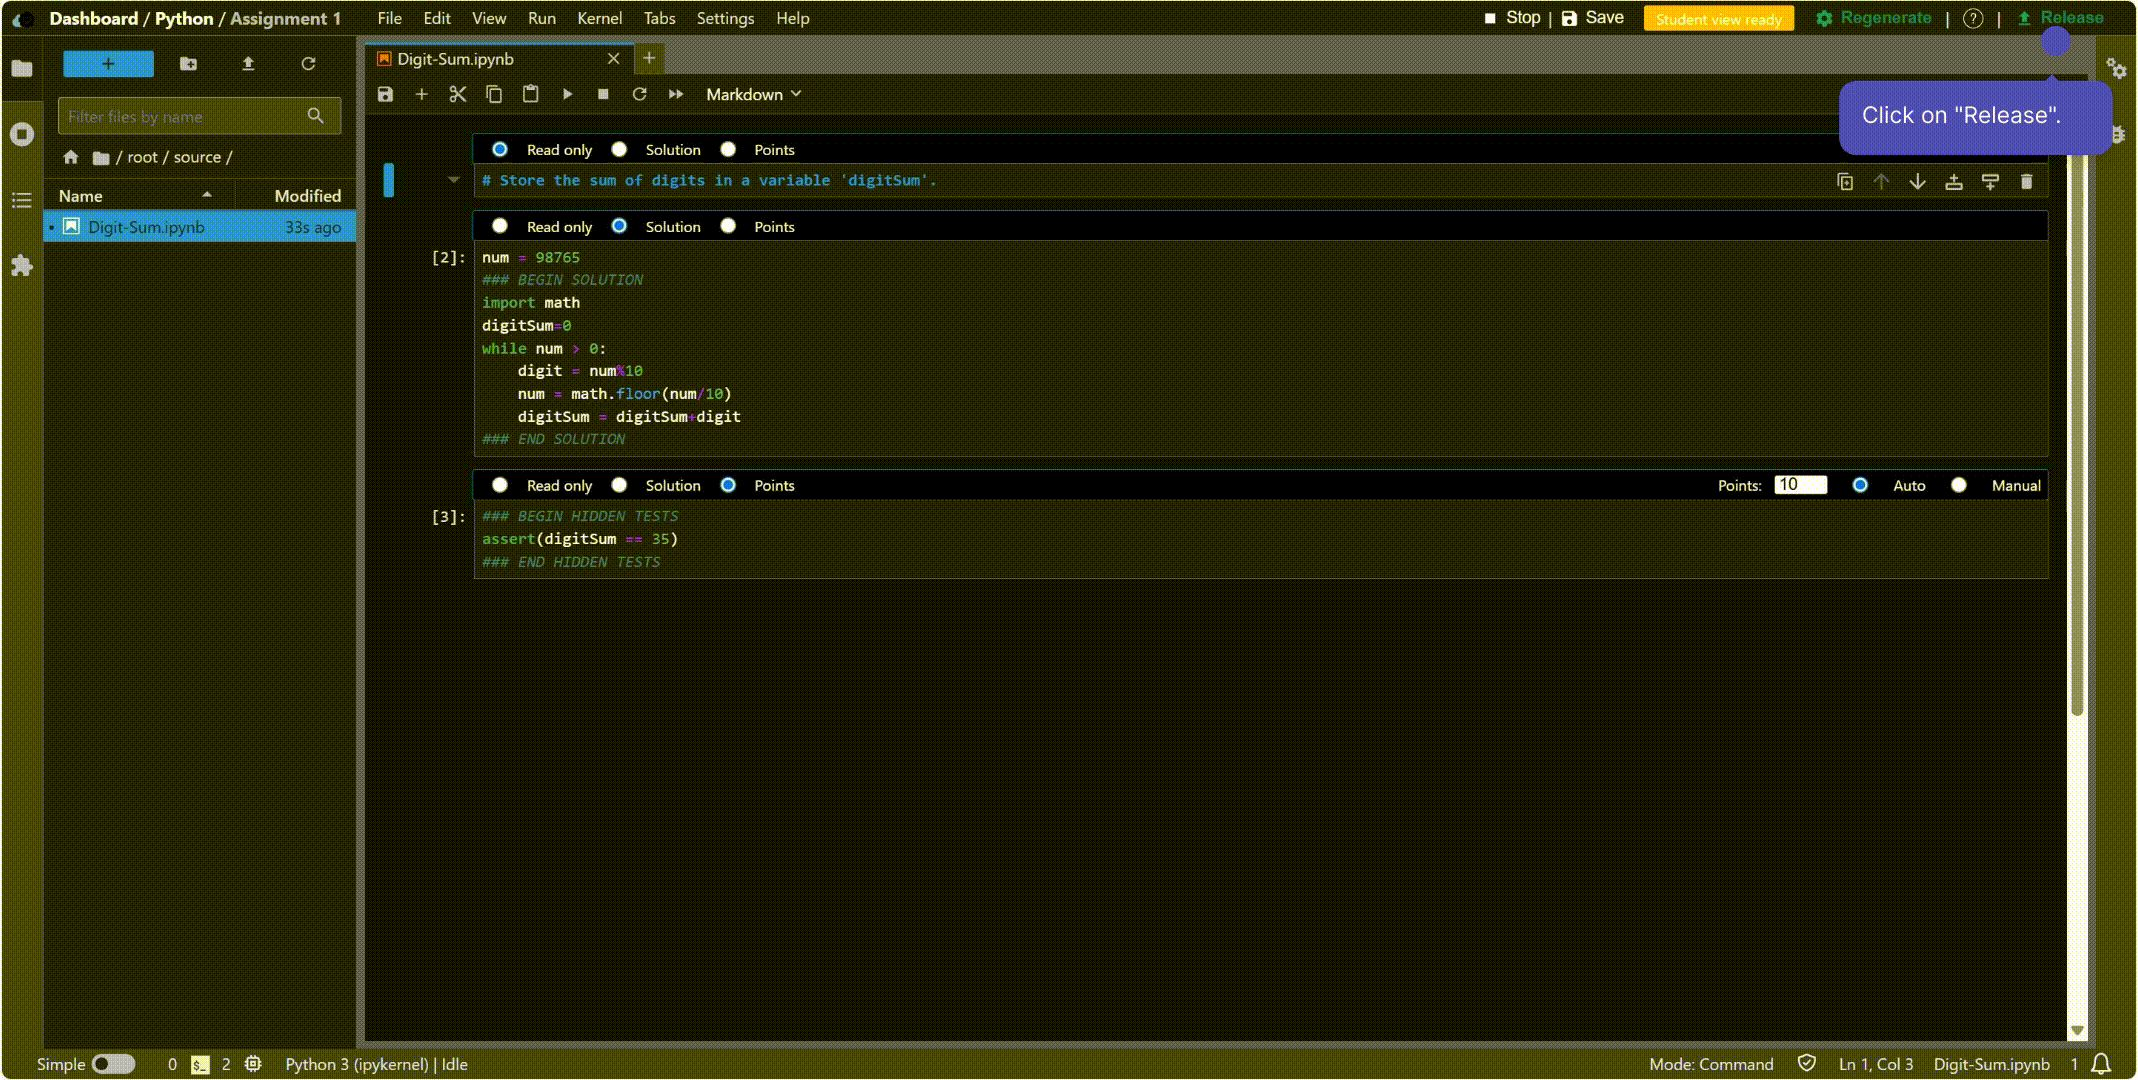Toggle the Simple mode switch
2138x1080 pixels.
point(113,1064)
